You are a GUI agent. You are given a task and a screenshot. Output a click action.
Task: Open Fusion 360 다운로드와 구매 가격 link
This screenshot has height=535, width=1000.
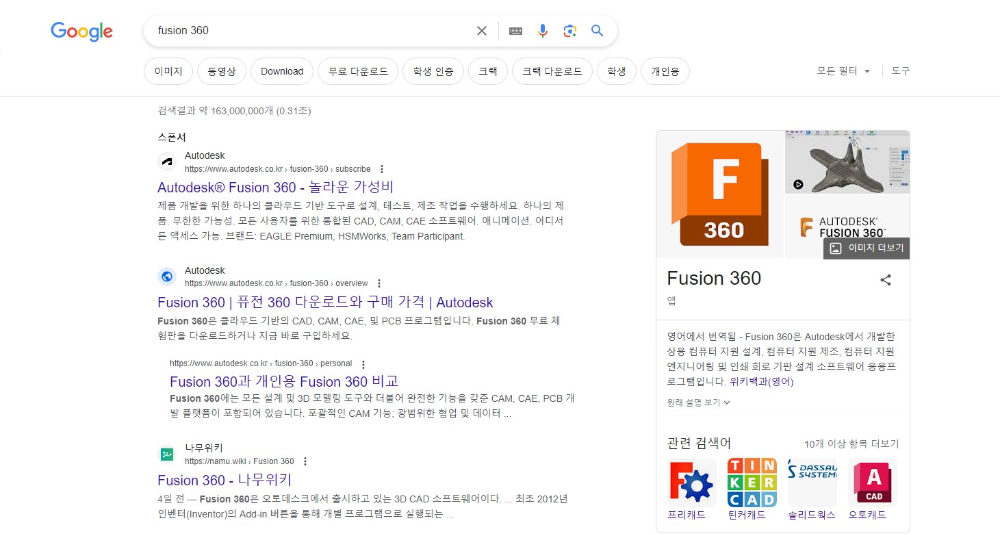(x=325, y=302)
